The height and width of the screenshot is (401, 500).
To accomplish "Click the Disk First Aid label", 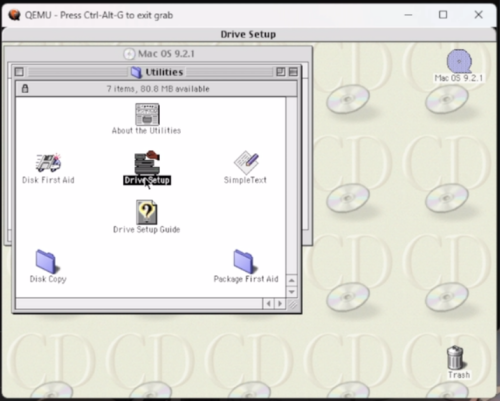I will point(48,180).
